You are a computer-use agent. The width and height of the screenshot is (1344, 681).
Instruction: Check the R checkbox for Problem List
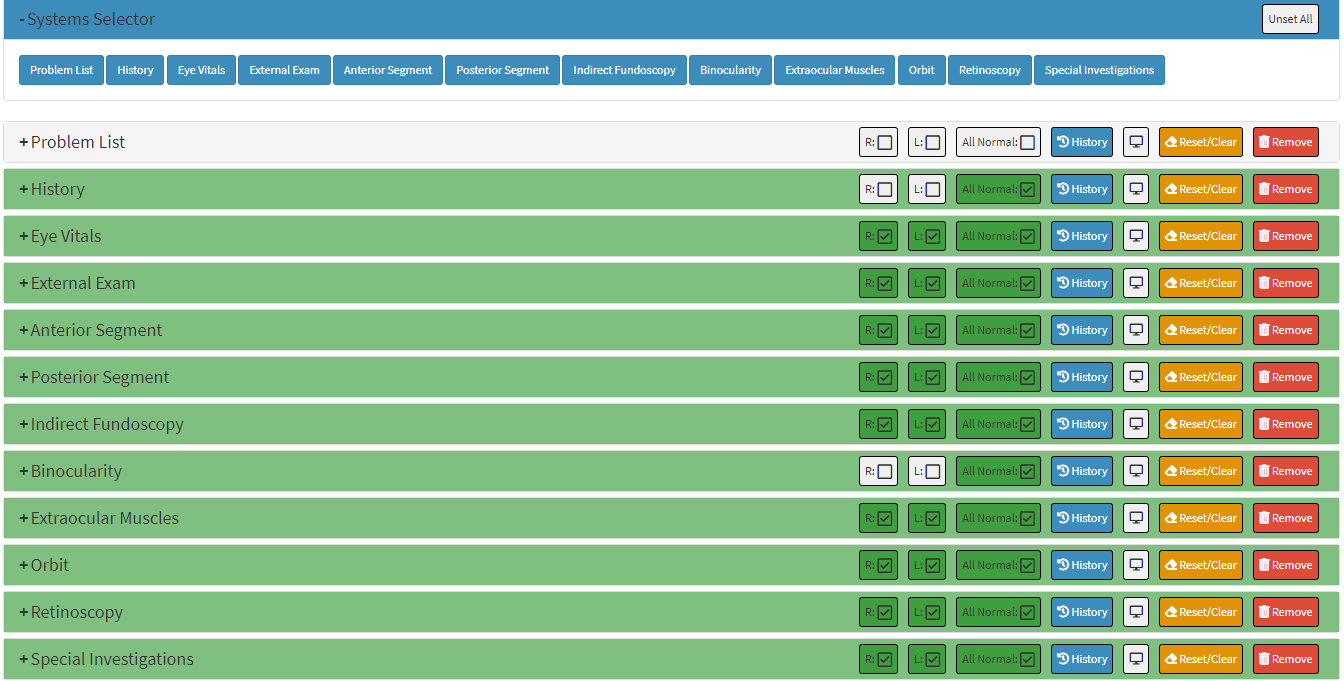[884, 142]
